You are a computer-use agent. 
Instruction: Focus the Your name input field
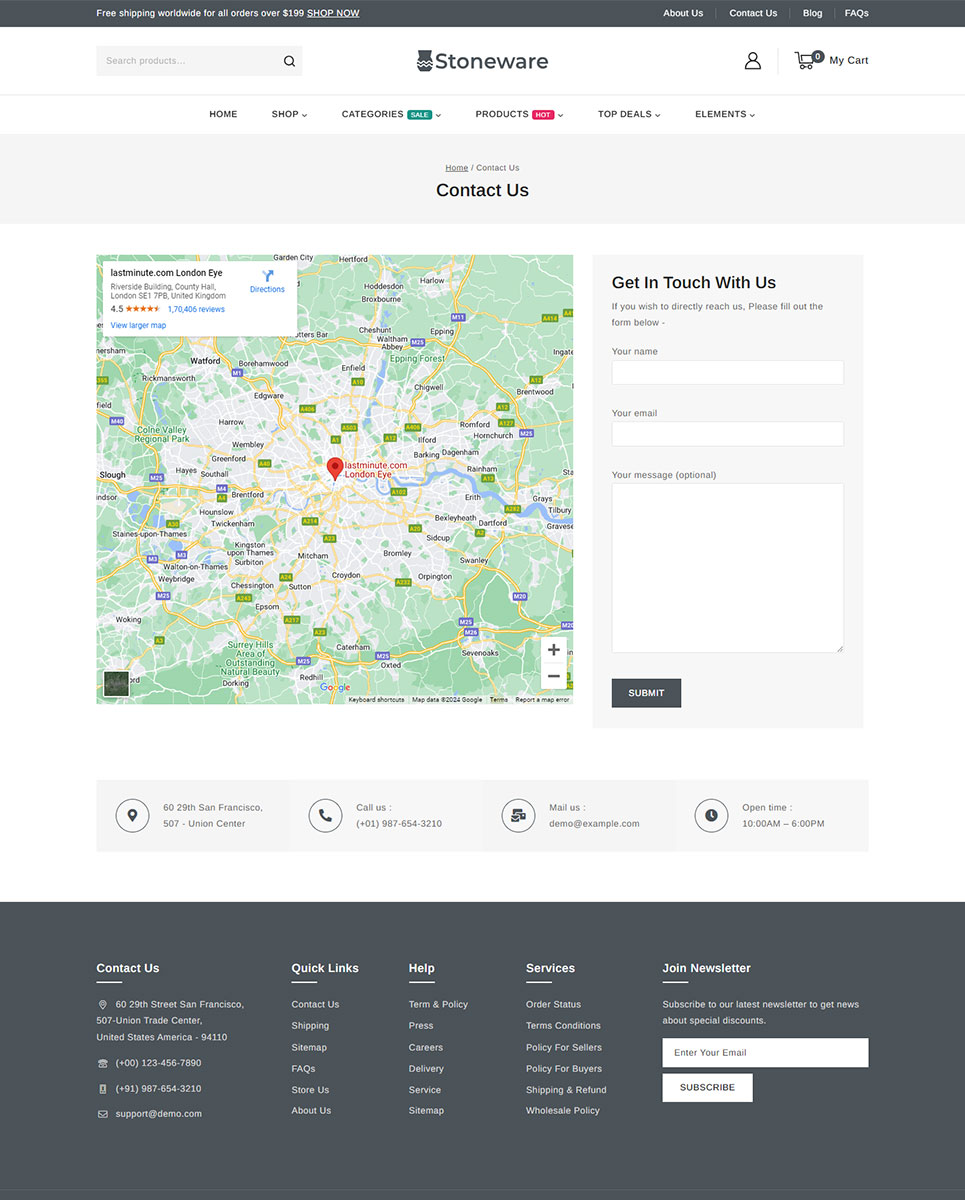tap(727, 372)
